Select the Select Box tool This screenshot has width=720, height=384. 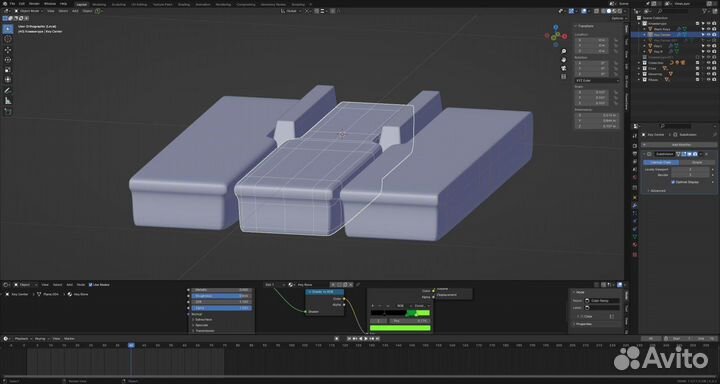8,29
